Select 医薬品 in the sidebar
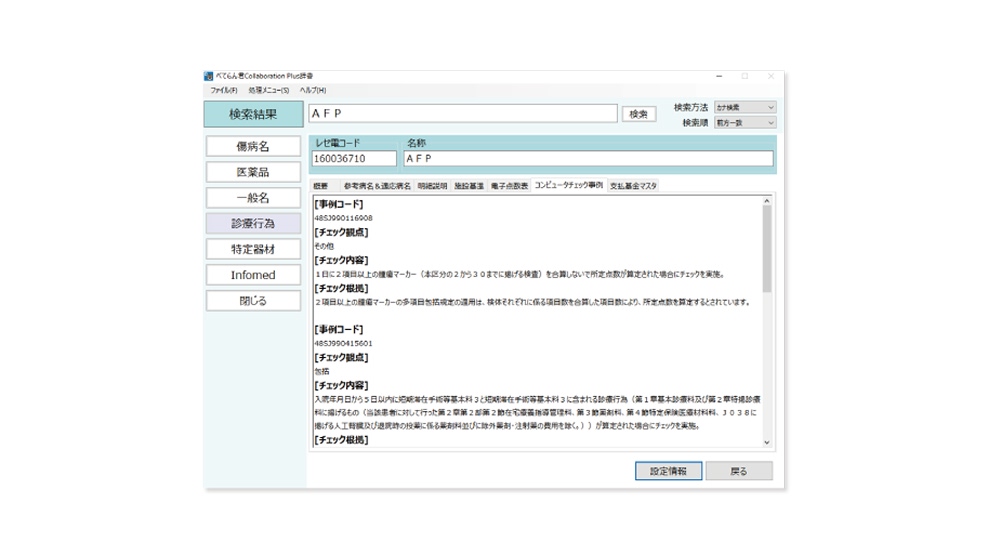 [x=252, y=172]
